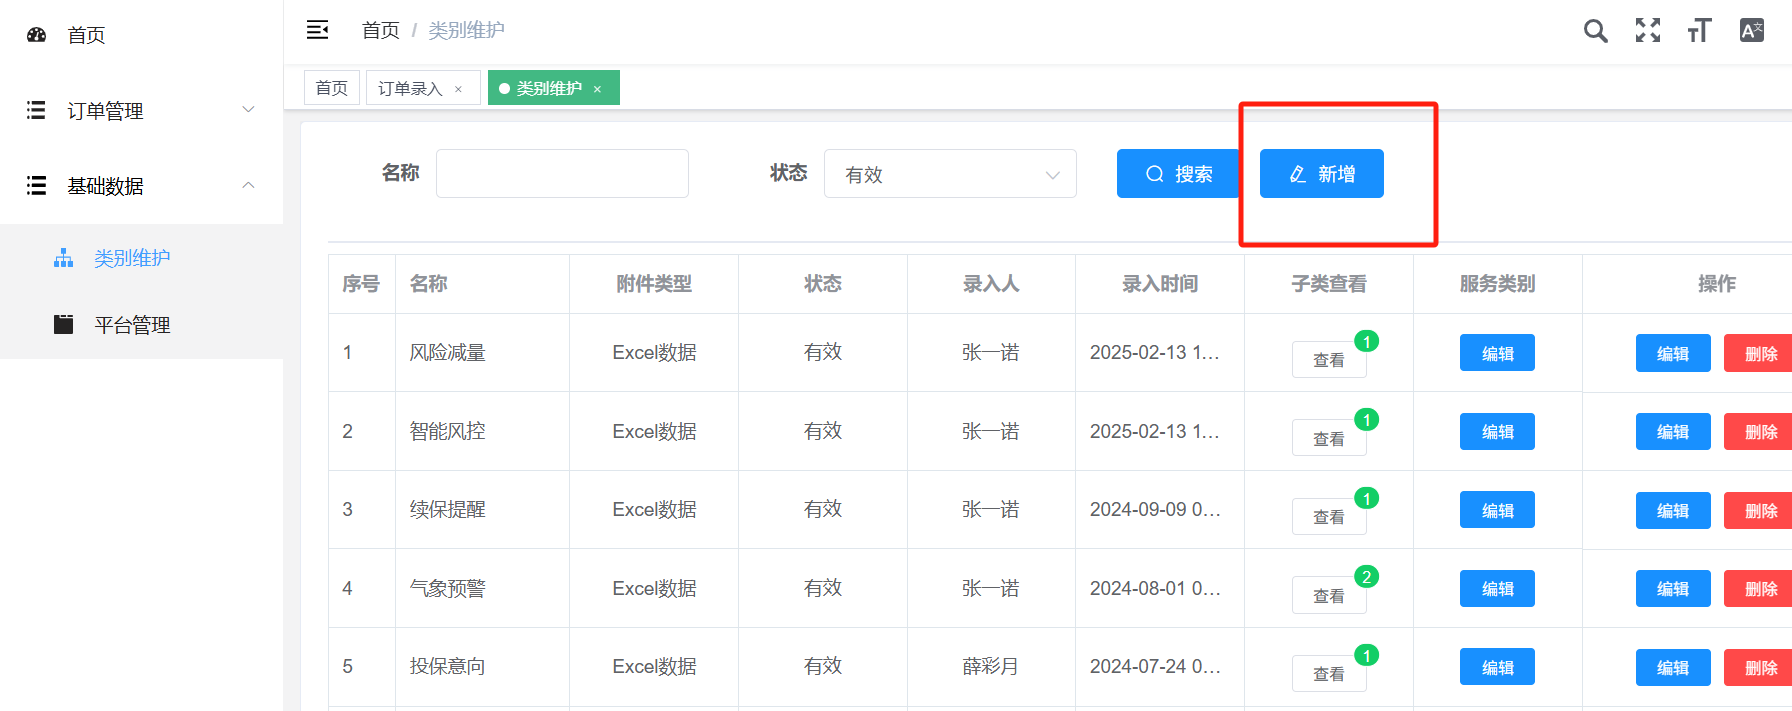The image size is (1792, 711).
Task: Click the 录入时间 column header
Action: [x=1160, y=284]
